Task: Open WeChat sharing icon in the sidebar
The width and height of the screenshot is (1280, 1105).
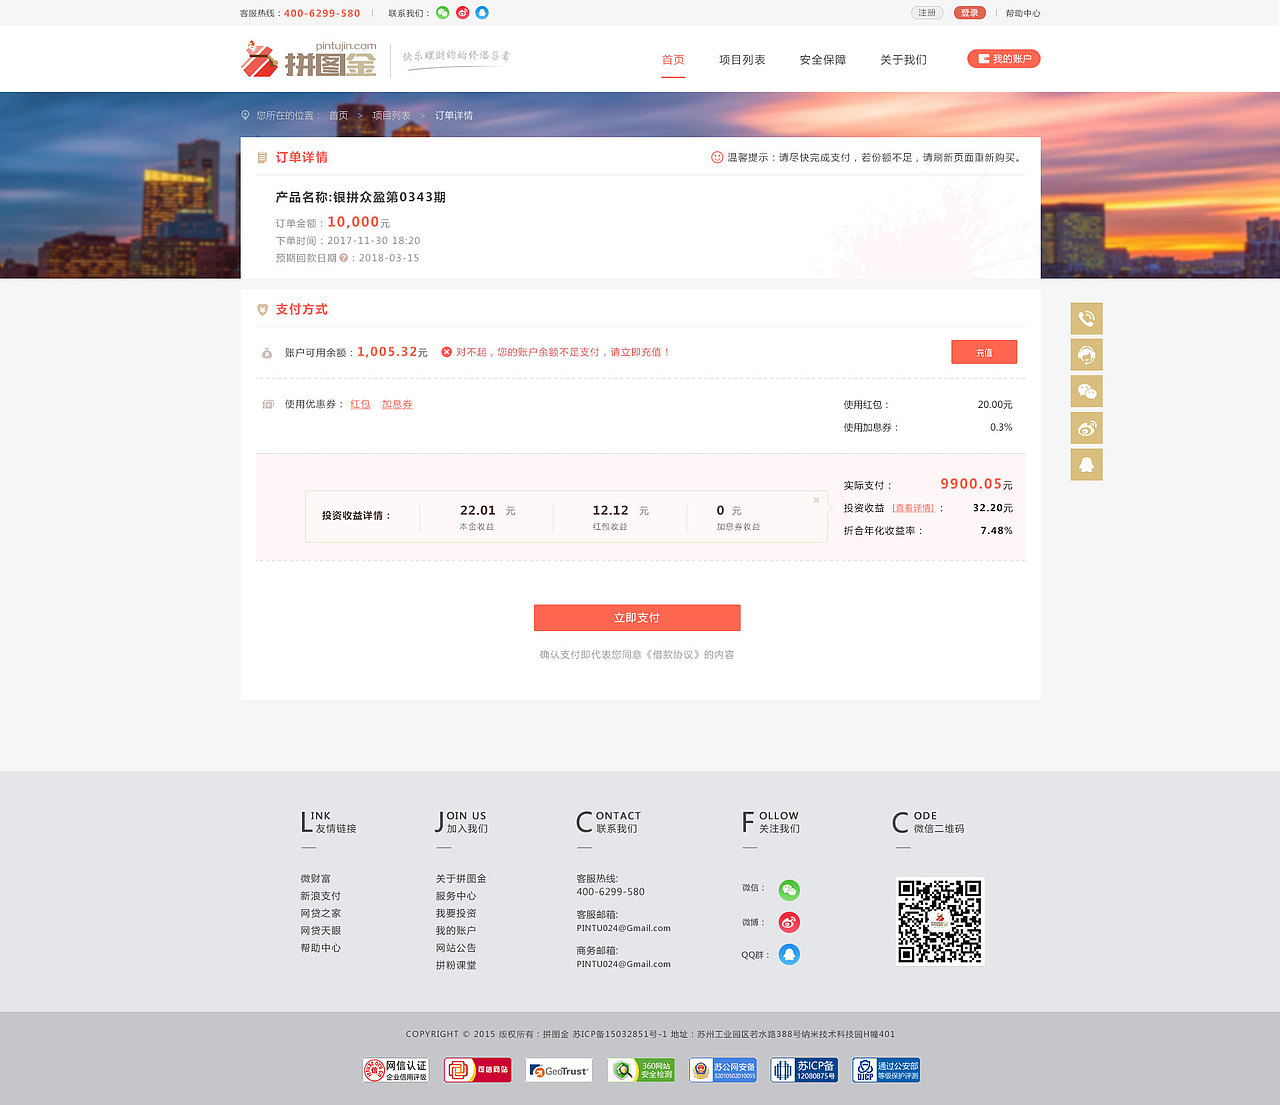Action: point(1087,391)
